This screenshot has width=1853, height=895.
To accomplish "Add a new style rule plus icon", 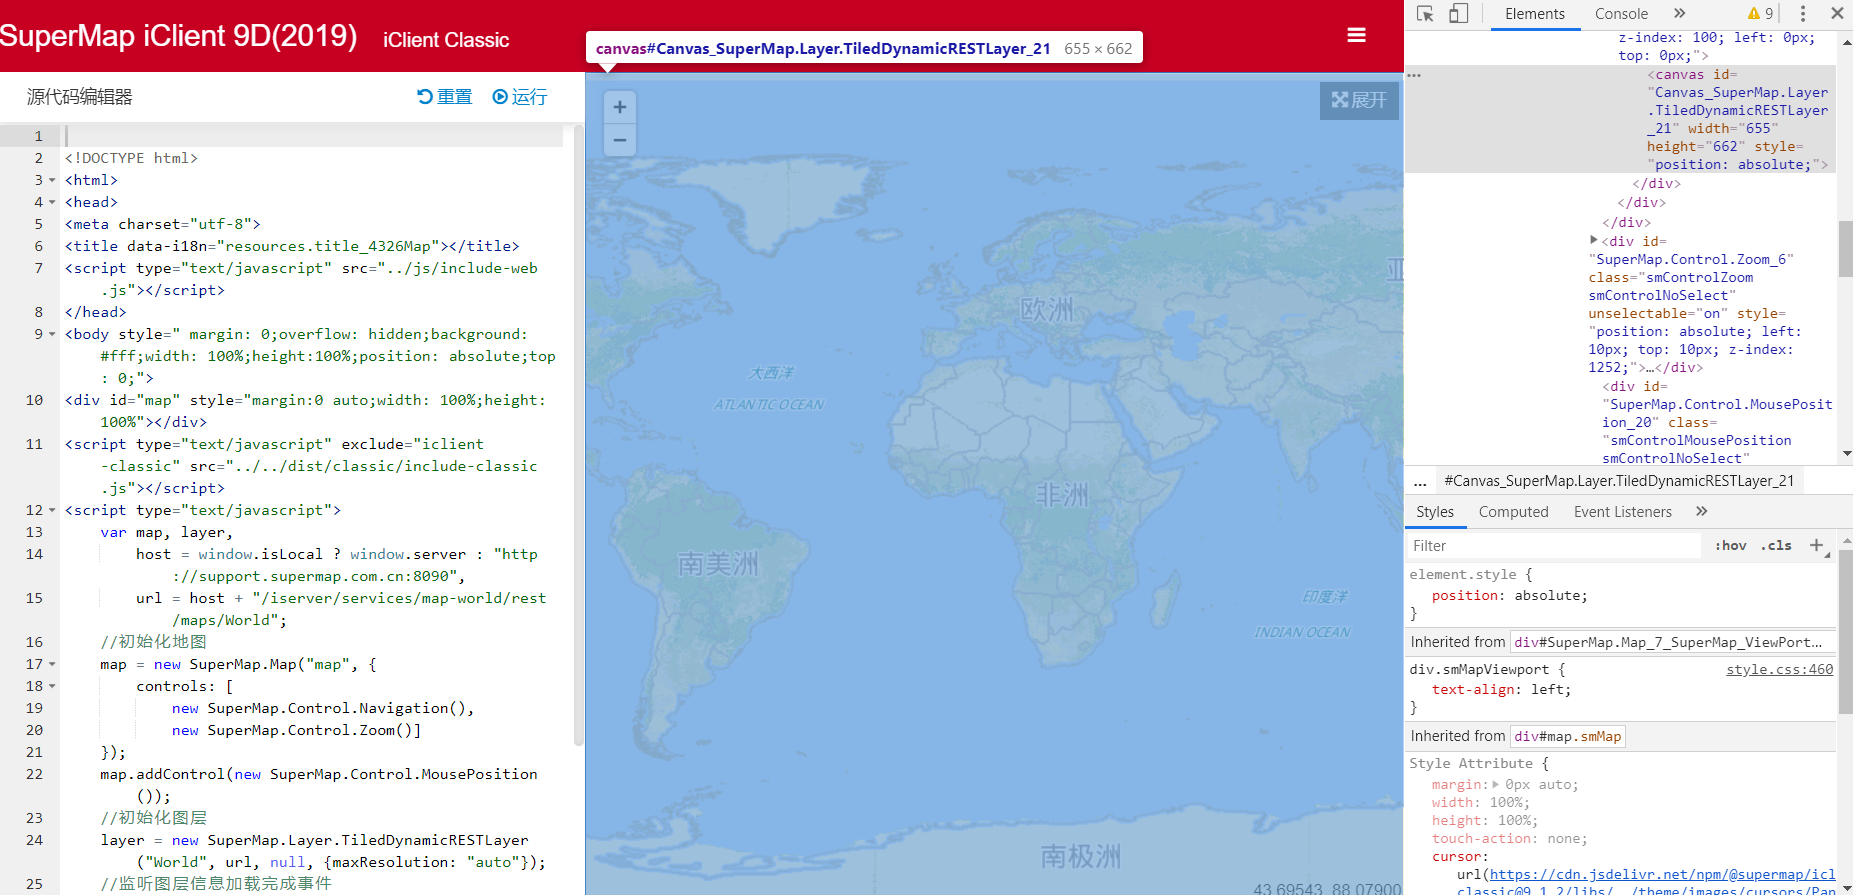I will tap(1817, 545).
